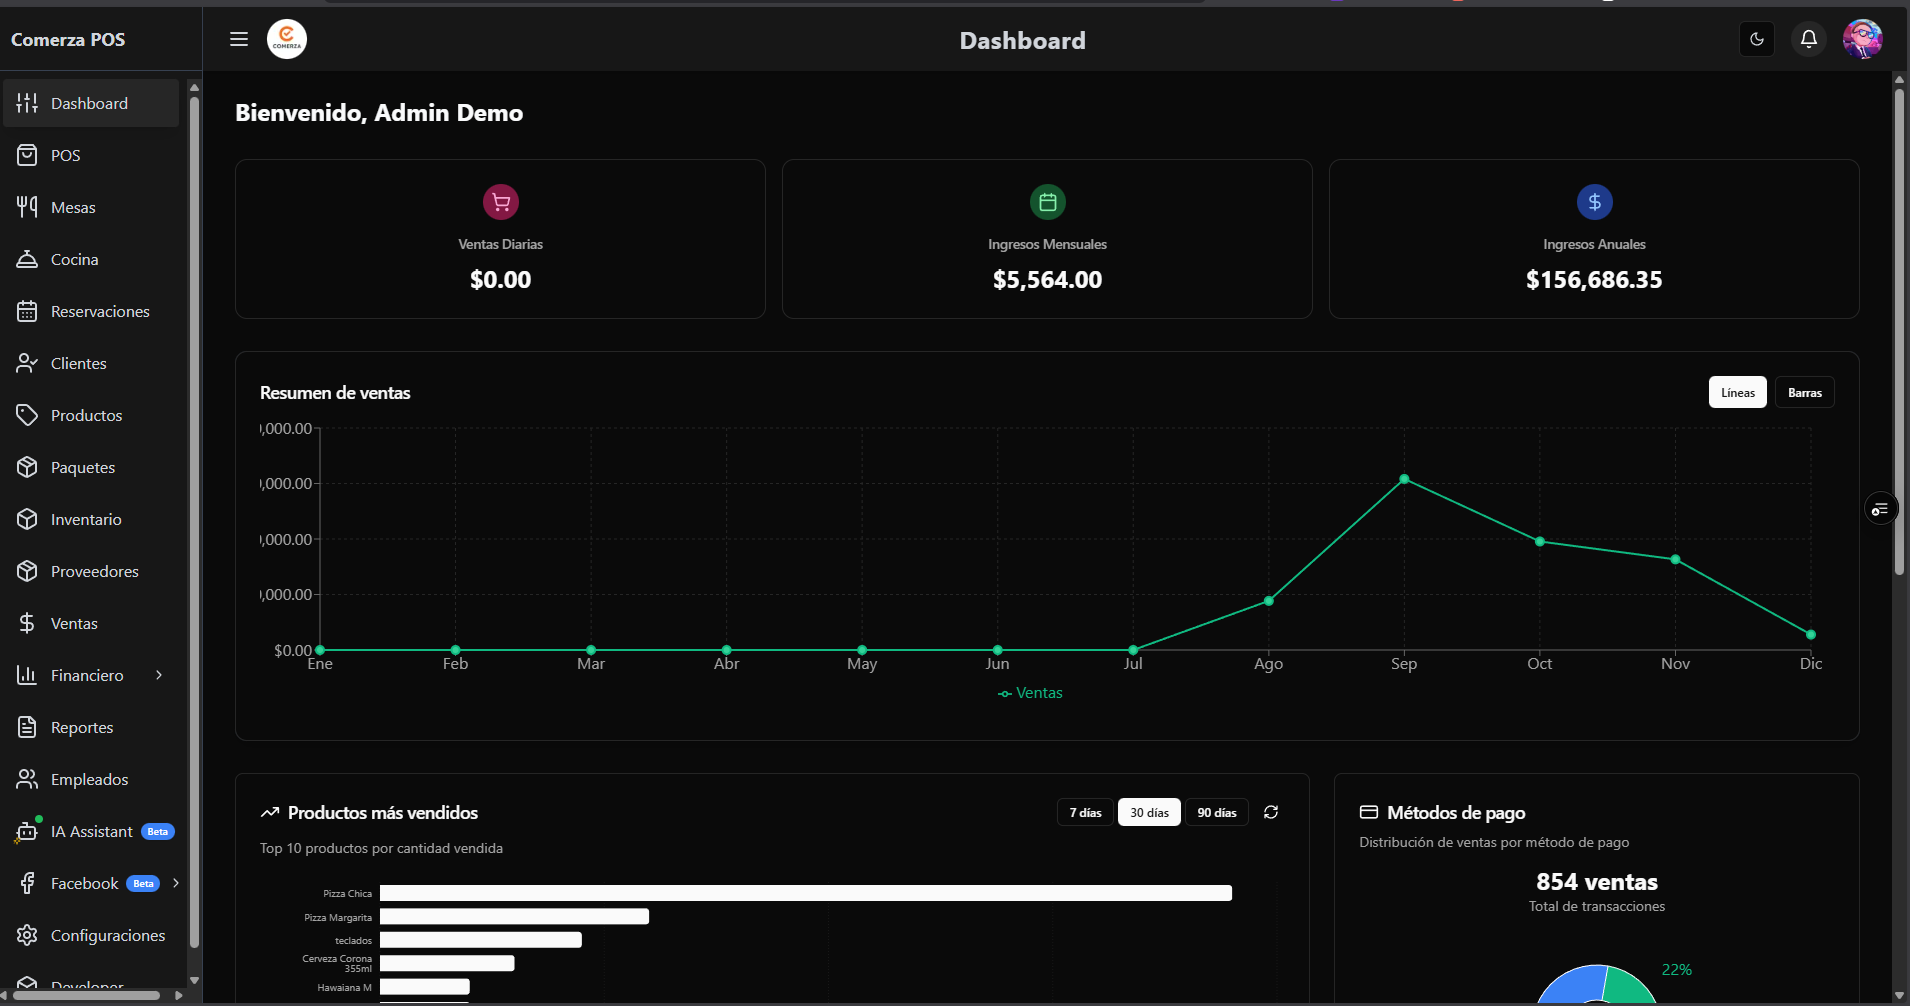Navigate to Cocina
The image size is (1910, 1006).
coord(91,259)
